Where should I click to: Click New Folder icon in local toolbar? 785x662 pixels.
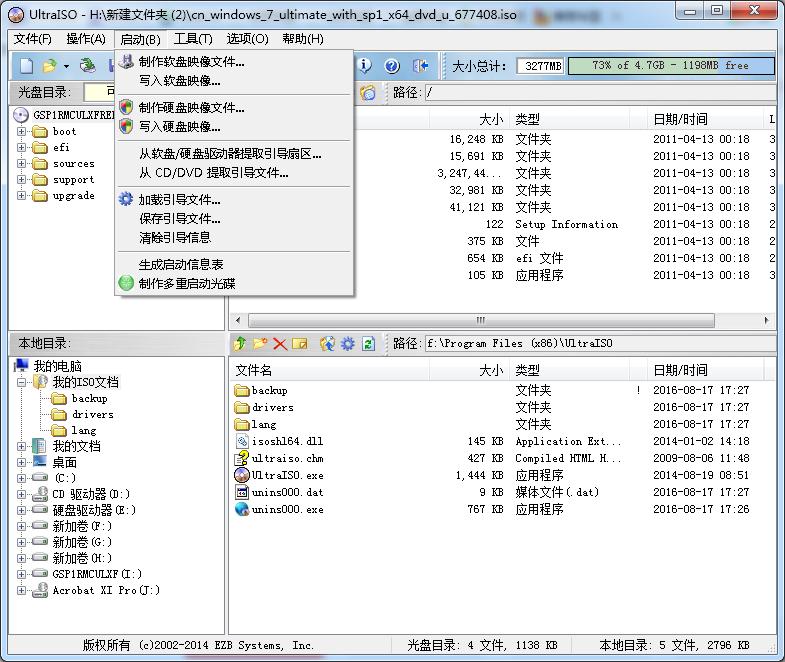(x=260, y=344)
